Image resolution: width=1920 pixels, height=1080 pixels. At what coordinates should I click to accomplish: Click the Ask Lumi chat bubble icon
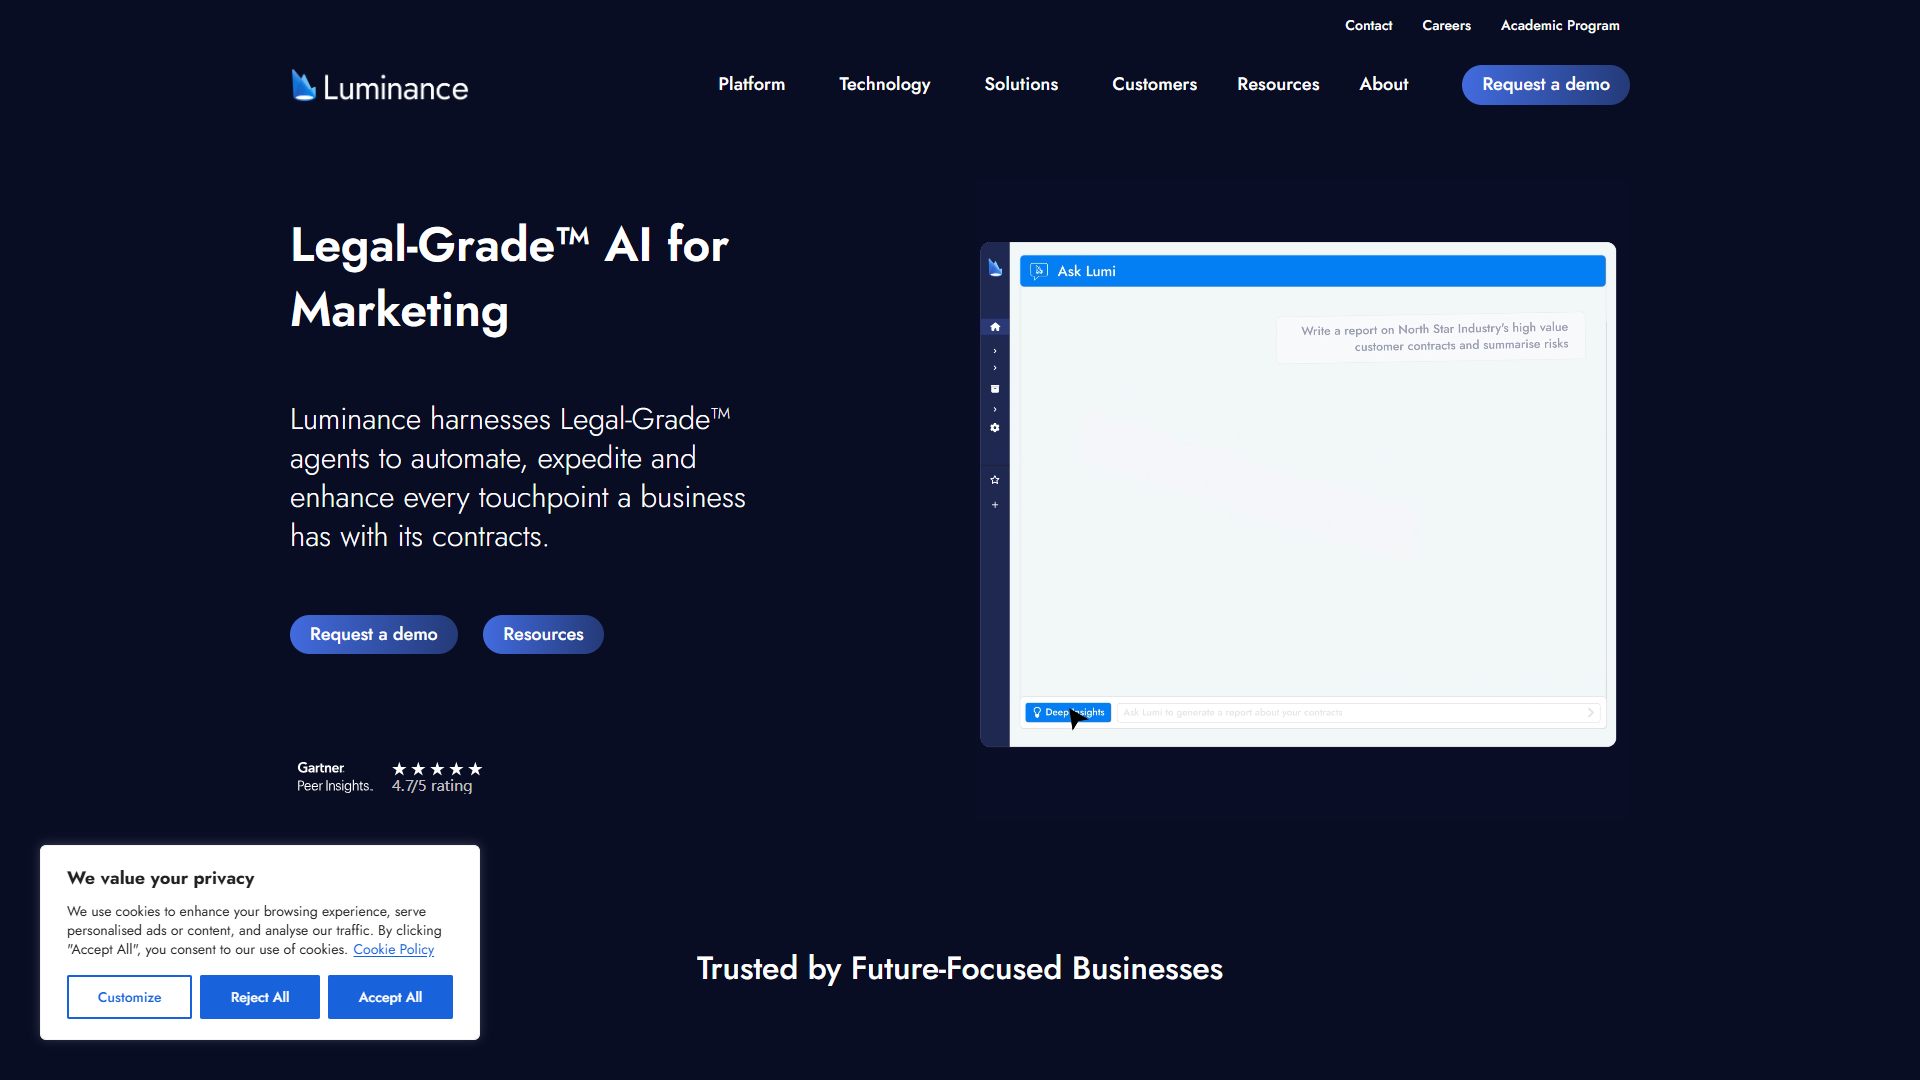click(x=1039, y=271)
